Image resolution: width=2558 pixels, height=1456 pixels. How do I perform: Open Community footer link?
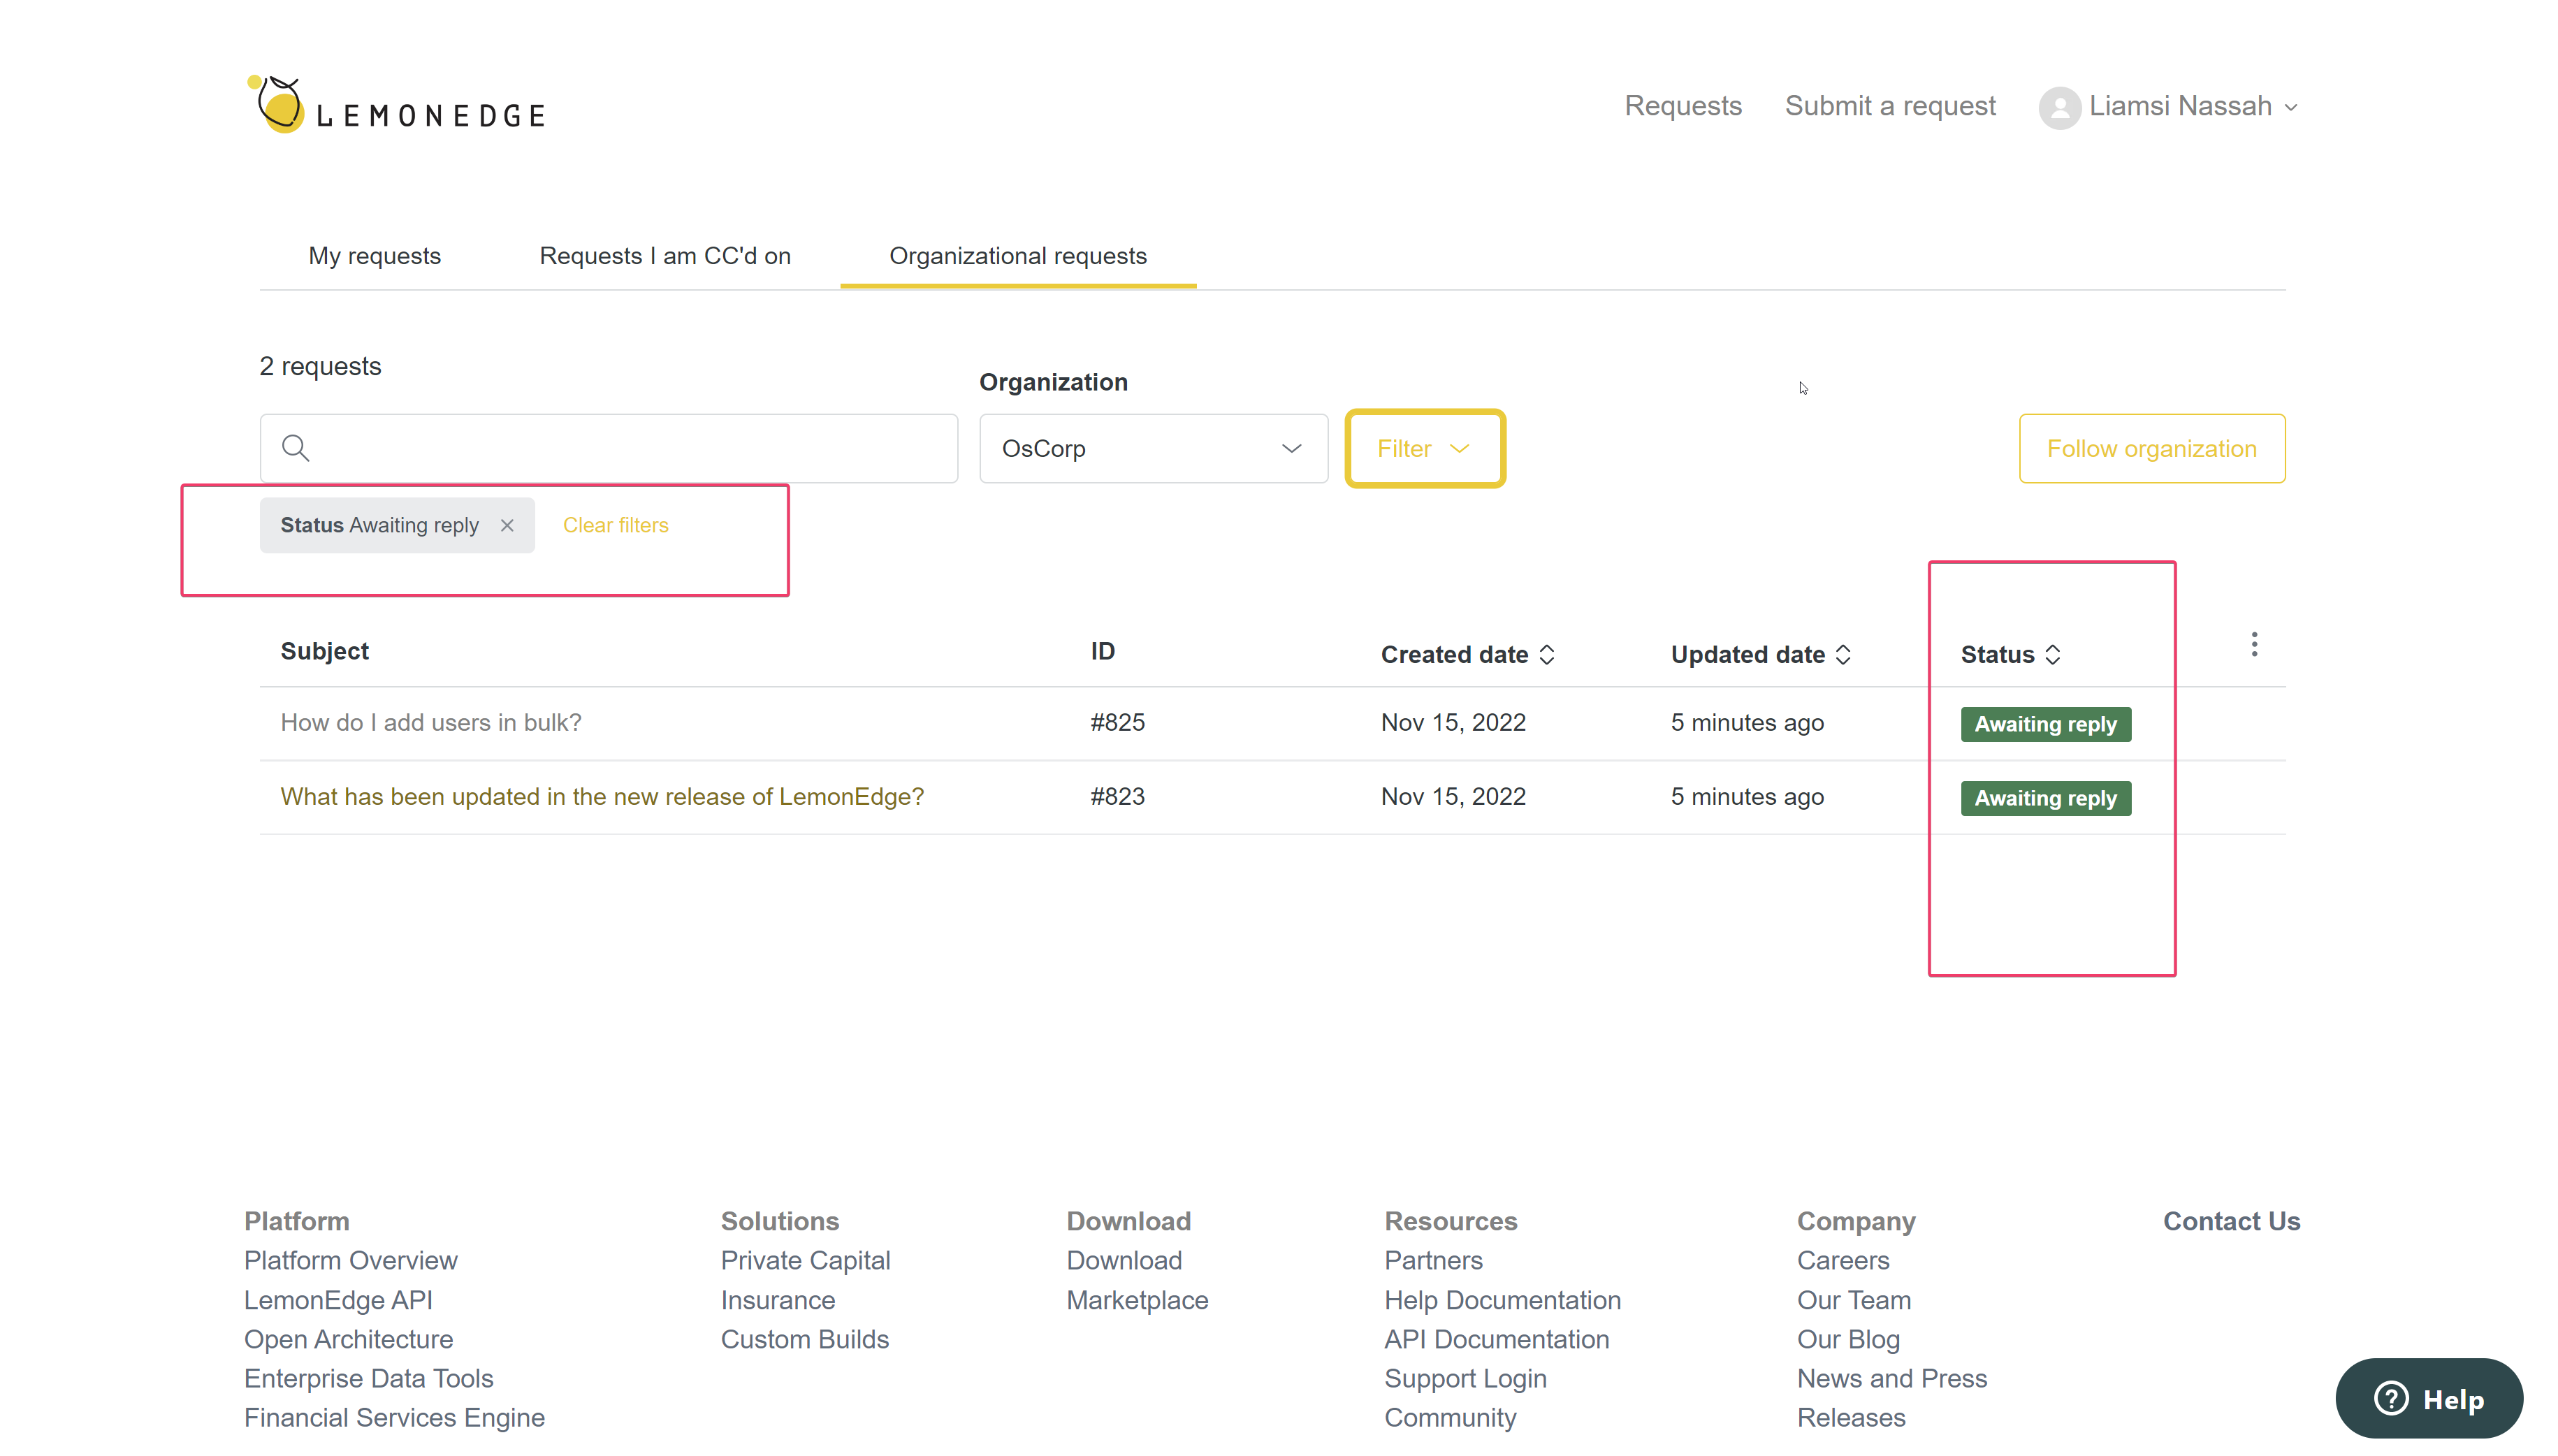pyautogui.click(x=1450, y=1417)
